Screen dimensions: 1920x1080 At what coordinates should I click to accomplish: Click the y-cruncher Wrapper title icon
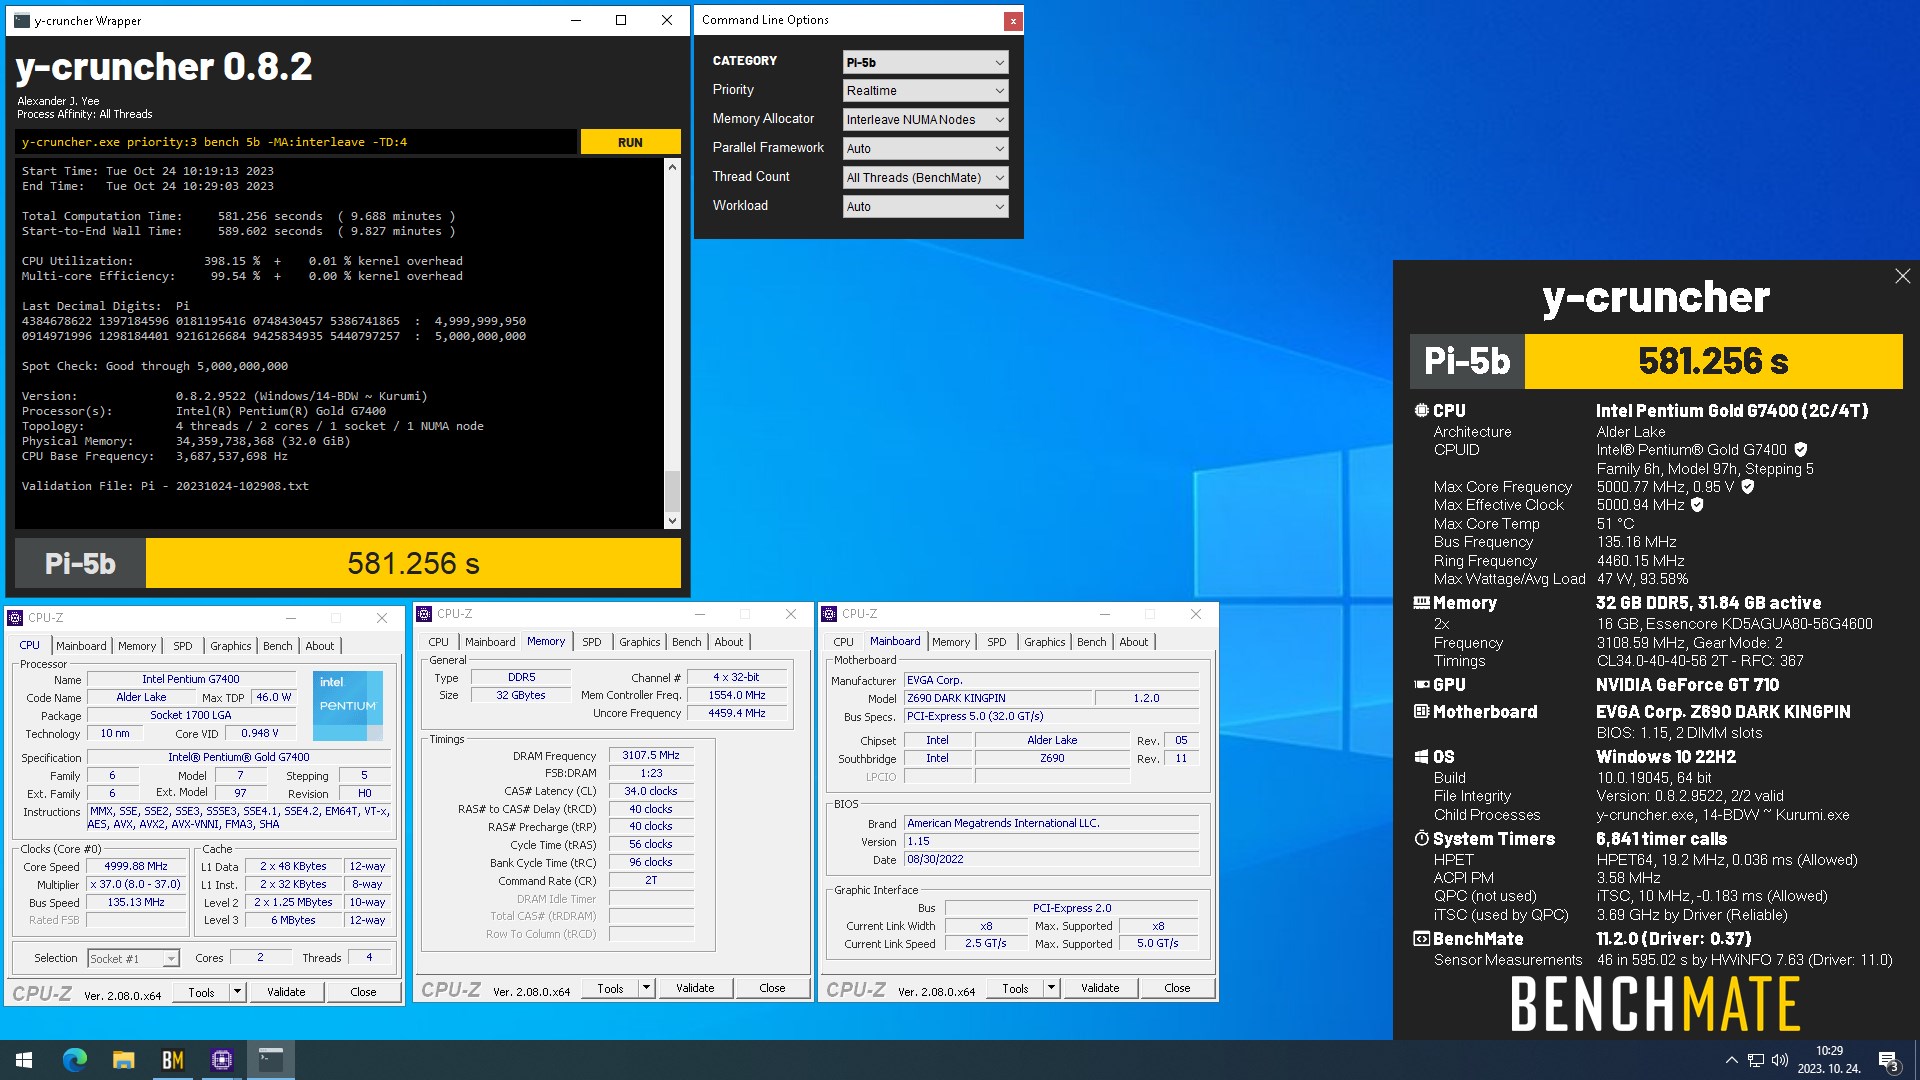pos(22,20)
